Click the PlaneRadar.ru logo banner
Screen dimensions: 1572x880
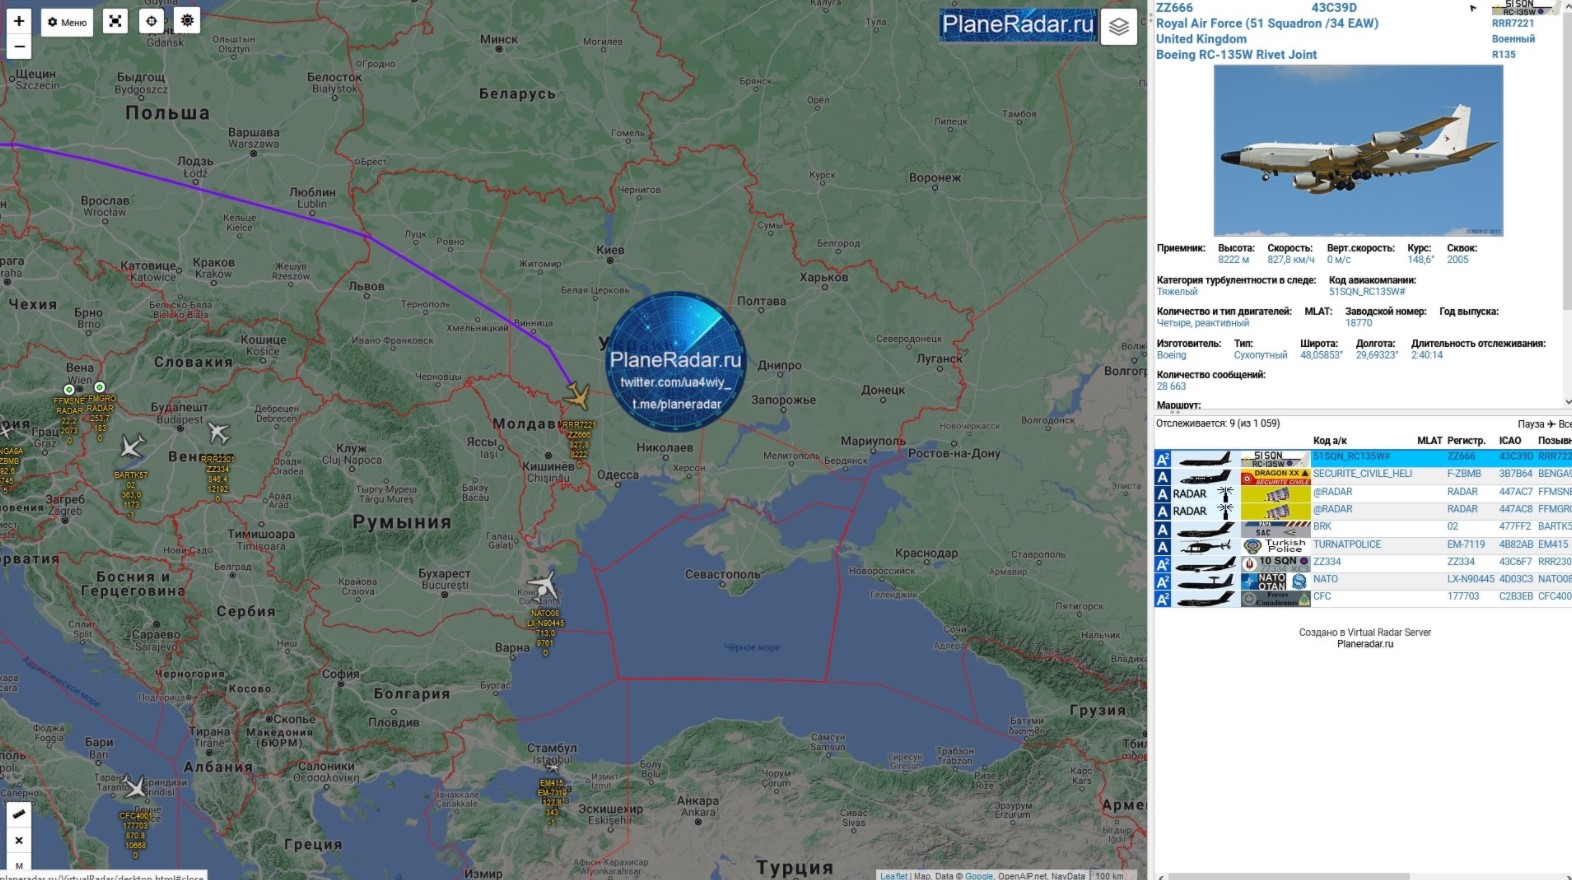coord(1017,25)
